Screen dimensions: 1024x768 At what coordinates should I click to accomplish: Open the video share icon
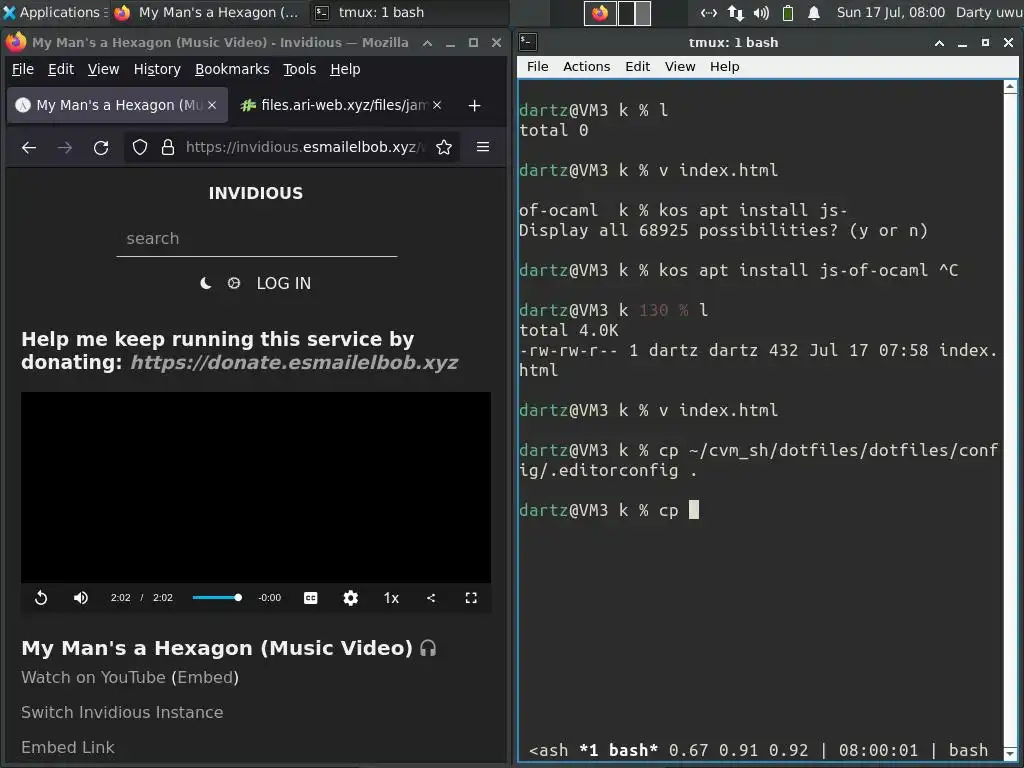[x=431, y=598]
